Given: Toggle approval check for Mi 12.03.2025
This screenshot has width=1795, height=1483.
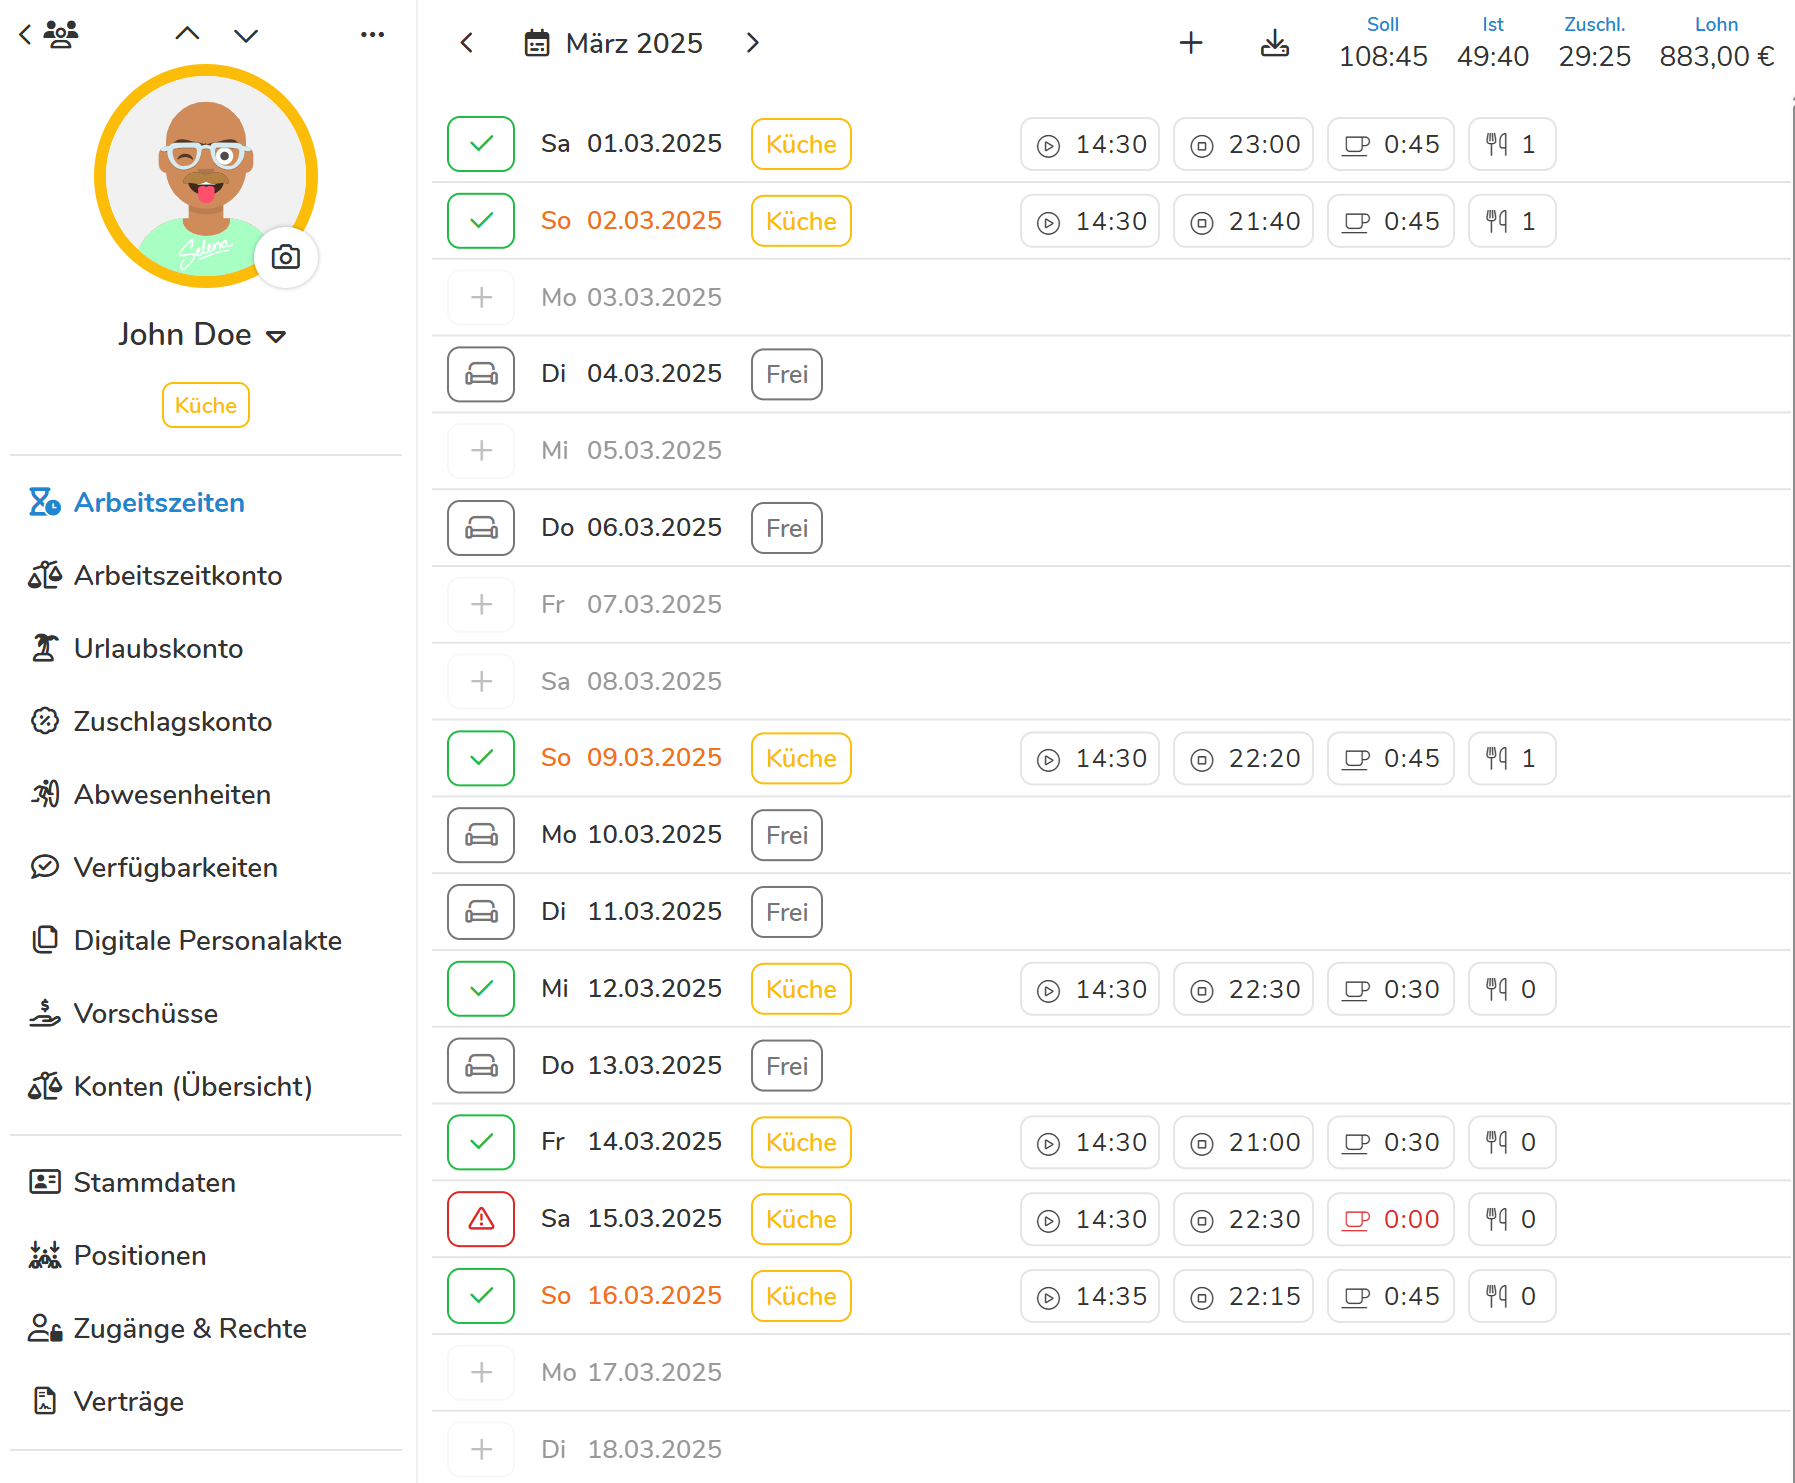Looking at the screenshot, I should 481,989.
